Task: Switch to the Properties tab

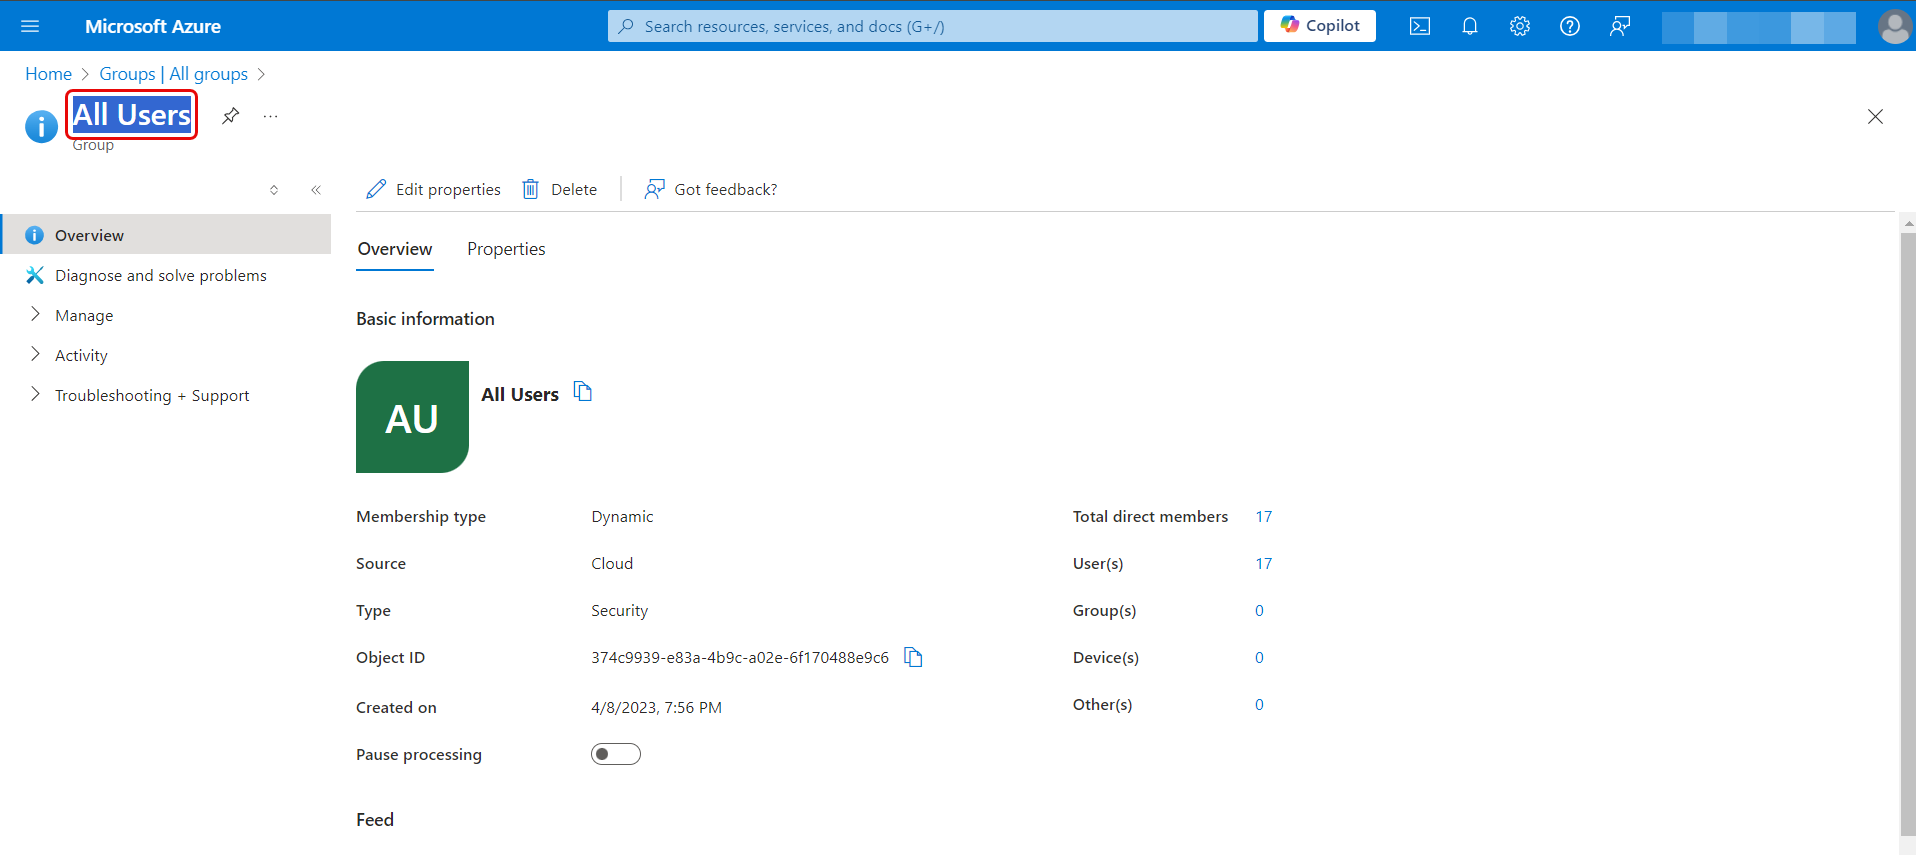Action: click(x=506, y=249)
